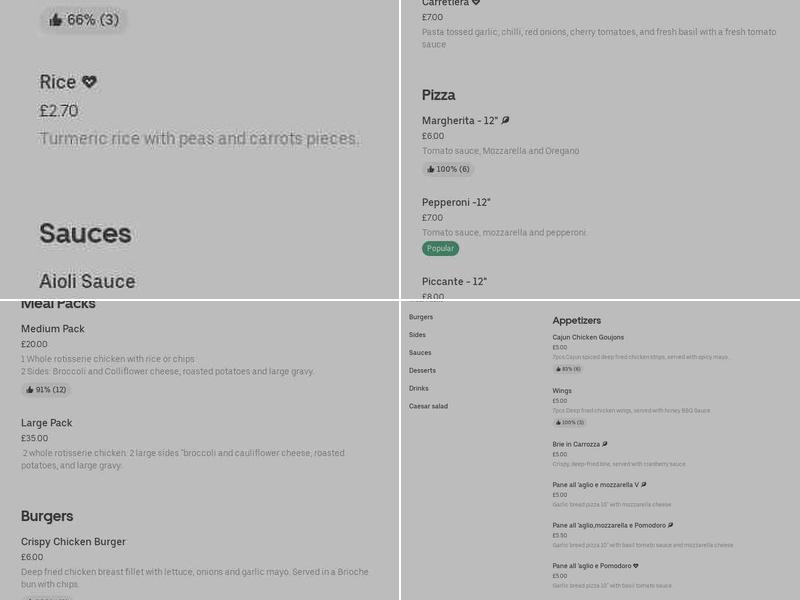Click the 91% (12) rating under Medium Pack
800x600 pixels.
pos(46,390)
